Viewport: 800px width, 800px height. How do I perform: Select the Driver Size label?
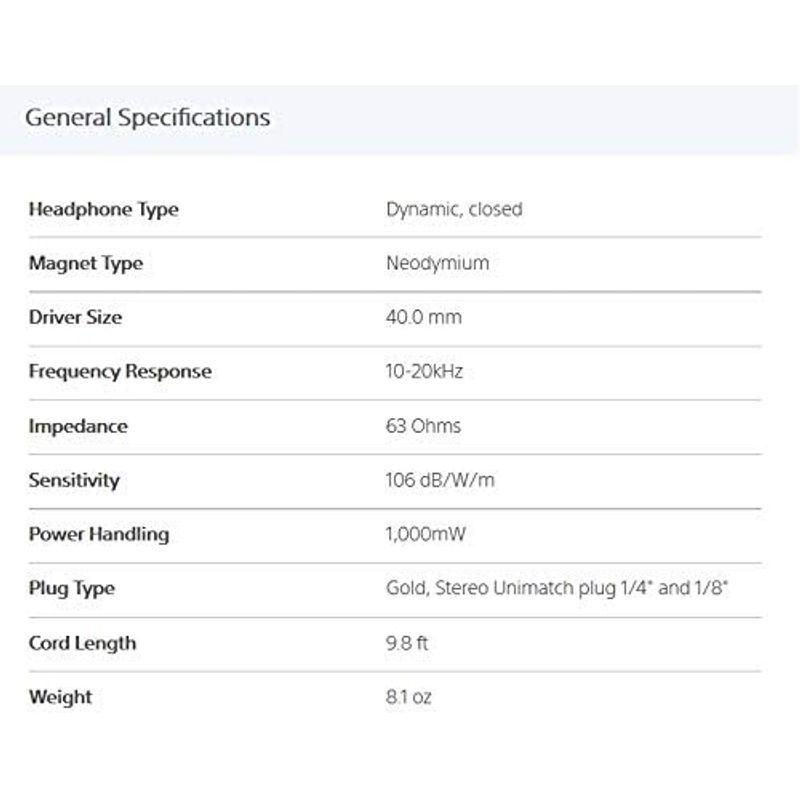(x=75, y=318)
